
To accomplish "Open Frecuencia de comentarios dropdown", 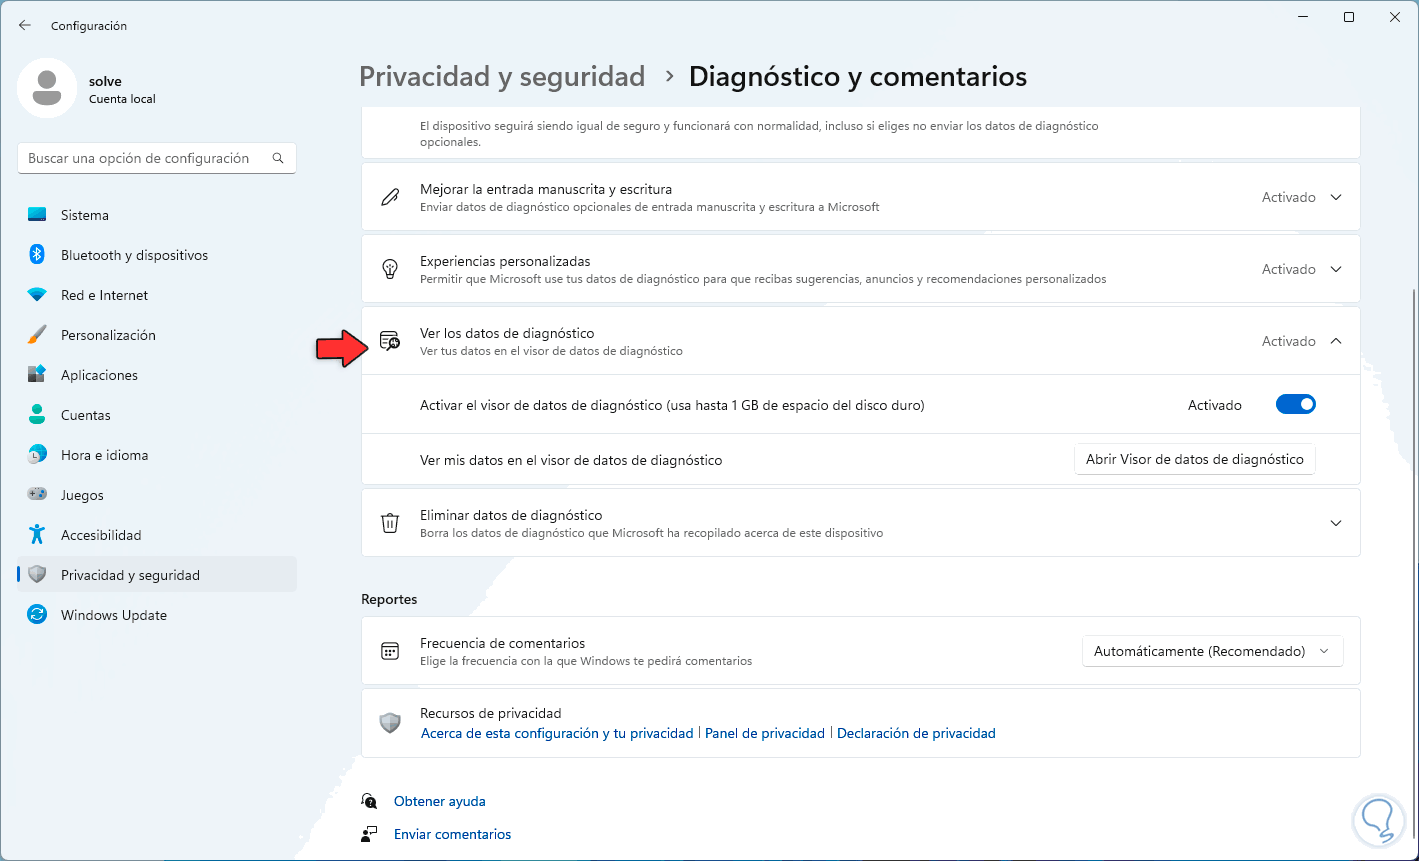I will tap(1212, 651).
